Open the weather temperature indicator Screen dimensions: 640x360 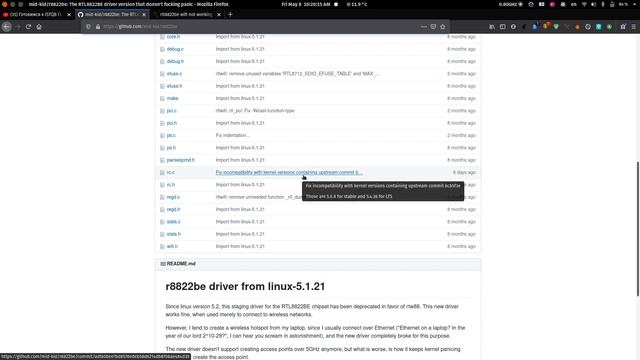point(357,4)
